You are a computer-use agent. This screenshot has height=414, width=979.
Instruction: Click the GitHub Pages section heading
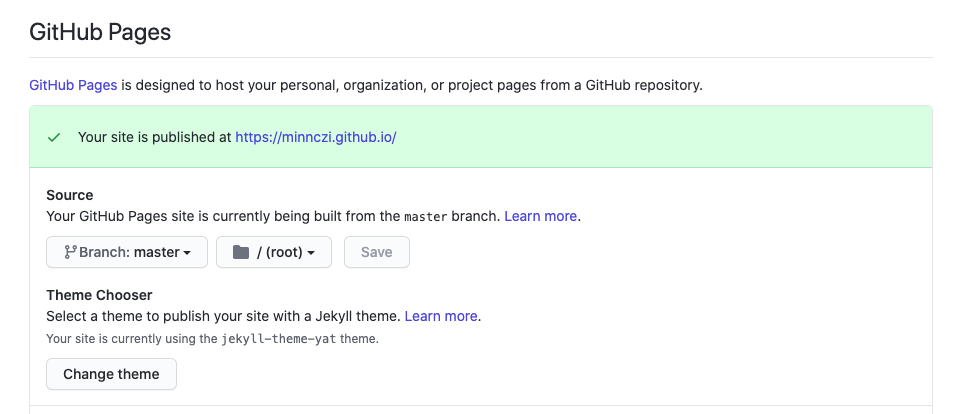pyautogui.click(x=100, y=32)
